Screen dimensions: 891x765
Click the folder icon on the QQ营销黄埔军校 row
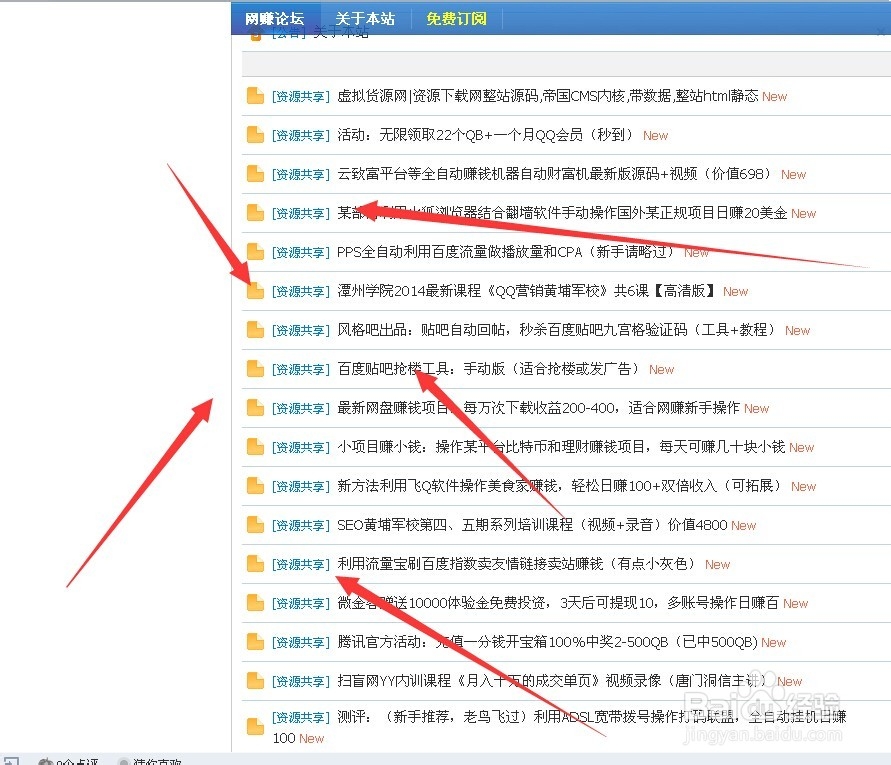point(254,290)
